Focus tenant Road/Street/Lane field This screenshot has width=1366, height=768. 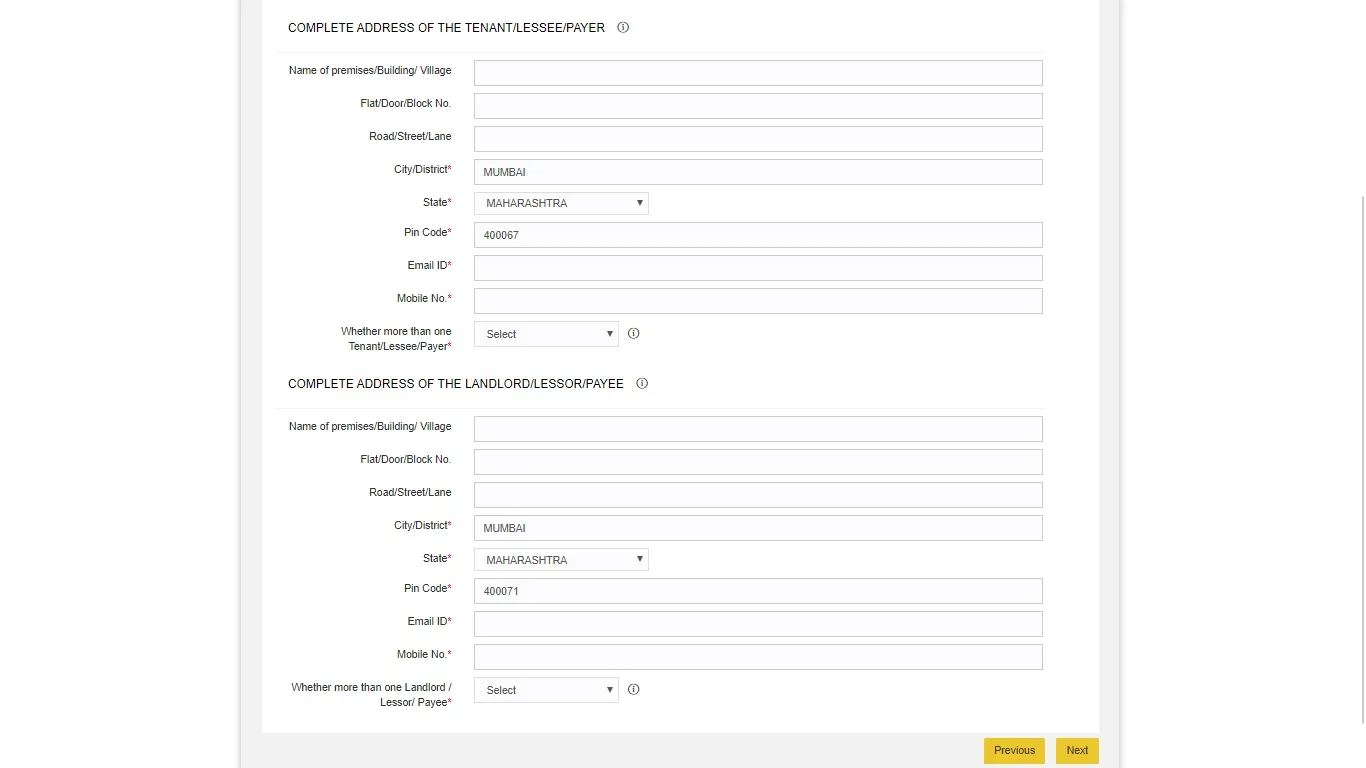758,139
